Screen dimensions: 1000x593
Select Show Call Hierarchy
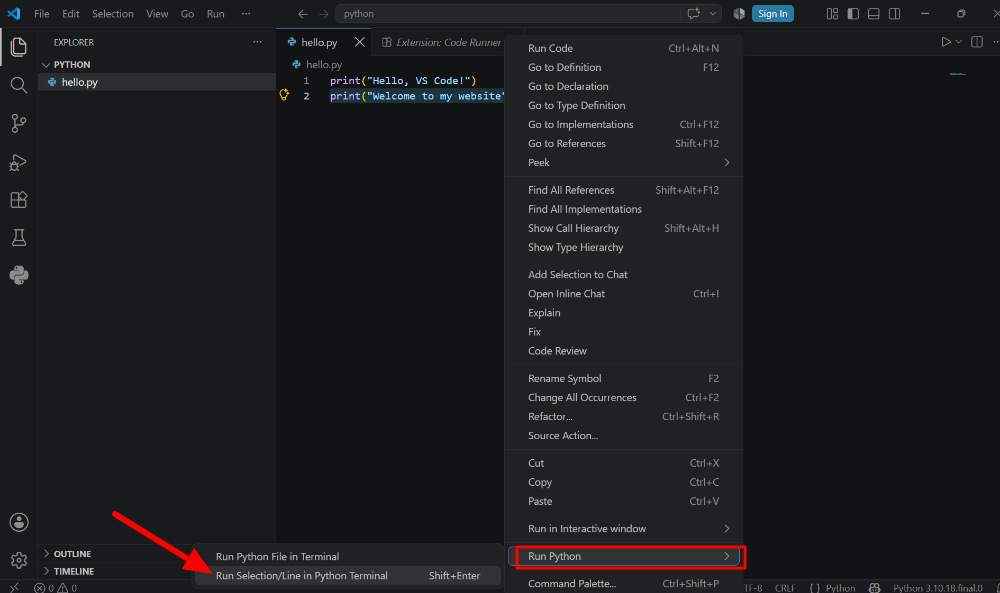(x=624, y=228)
